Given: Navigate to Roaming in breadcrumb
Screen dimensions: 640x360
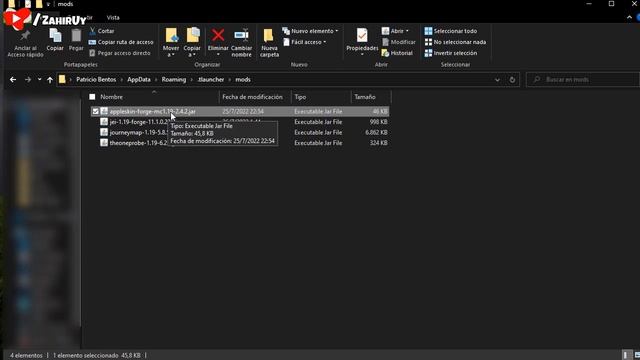Looking at the screenshot, I should tap(174, 80).
